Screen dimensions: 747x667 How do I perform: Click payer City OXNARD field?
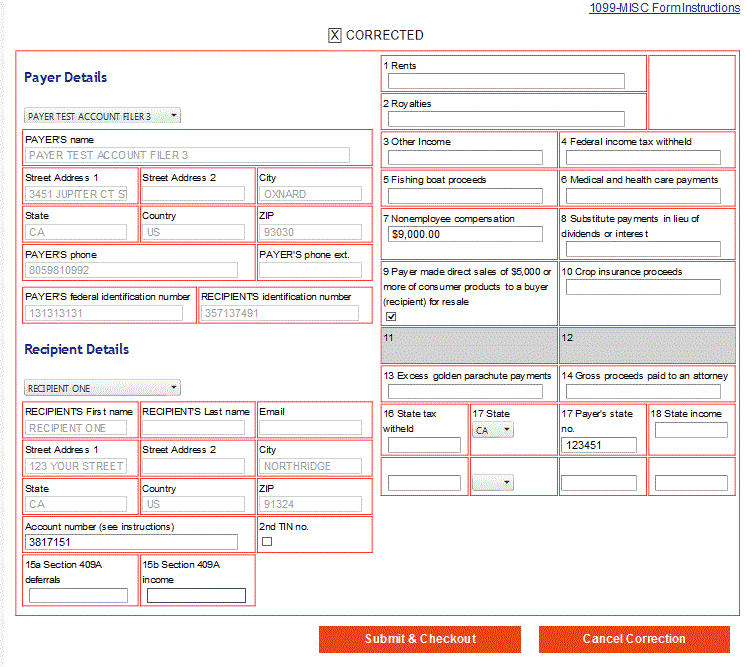click(310, 194)
